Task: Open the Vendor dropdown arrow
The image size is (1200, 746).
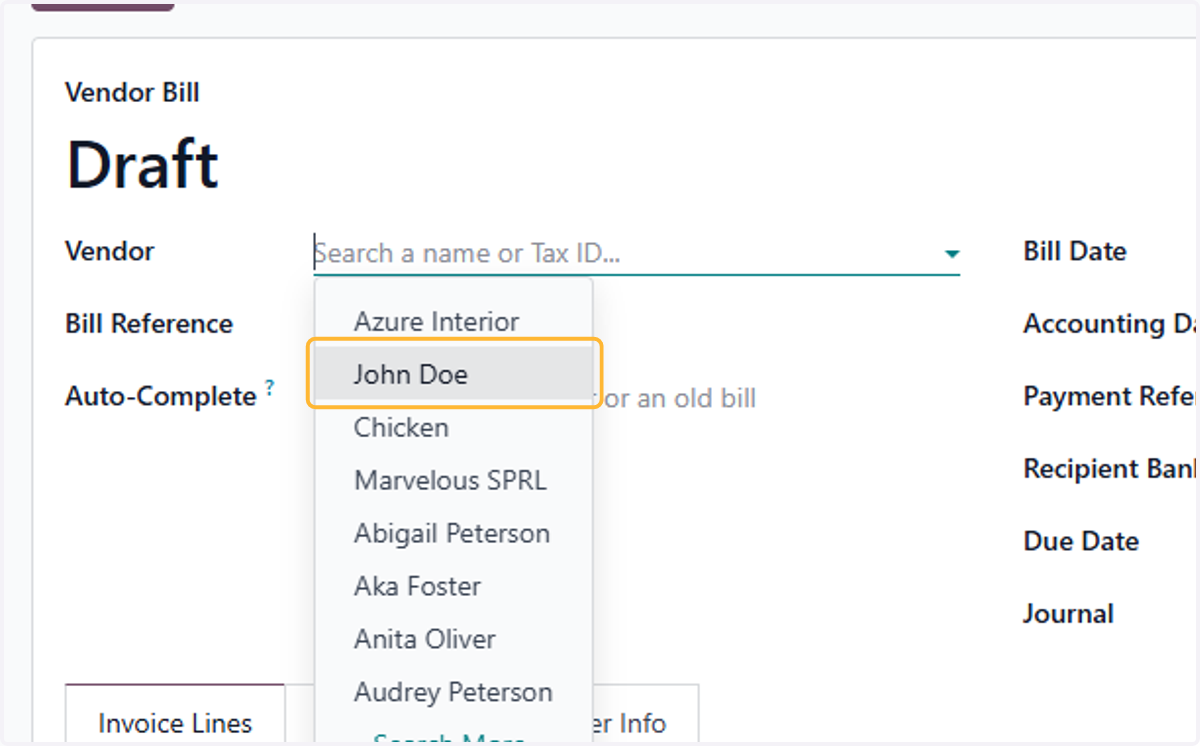Action: coord(952,254)
